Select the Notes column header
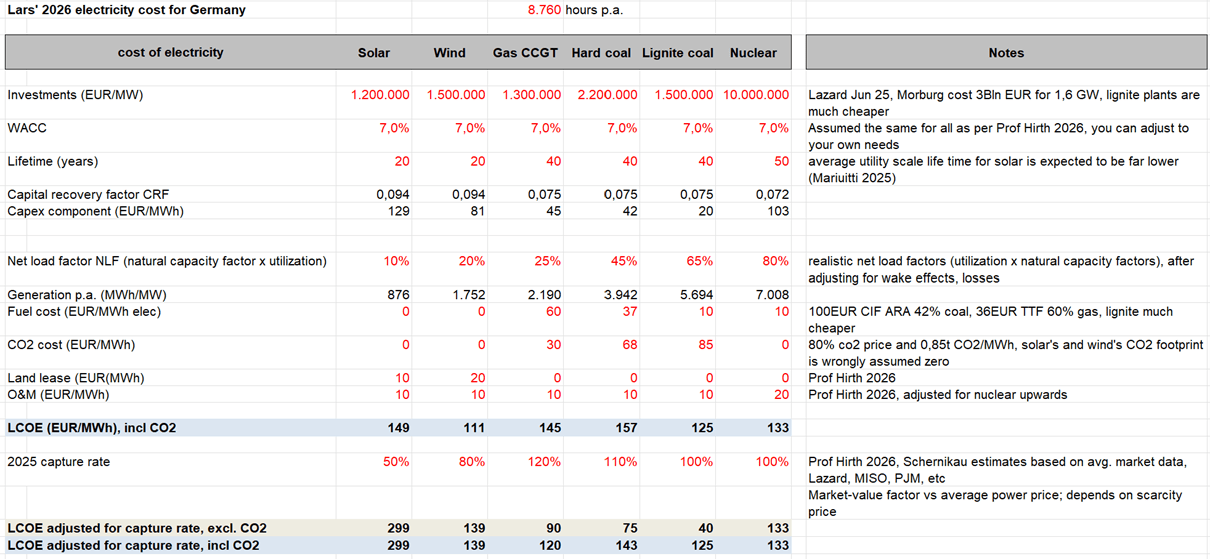This screenshot has width=1210, height=559. [x=1006, y=53]
